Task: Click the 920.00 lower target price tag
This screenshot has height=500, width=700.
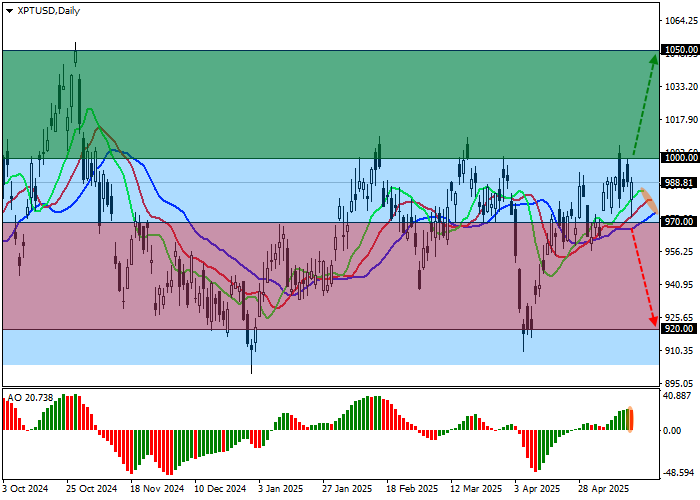Action: (x=679, y=329)
